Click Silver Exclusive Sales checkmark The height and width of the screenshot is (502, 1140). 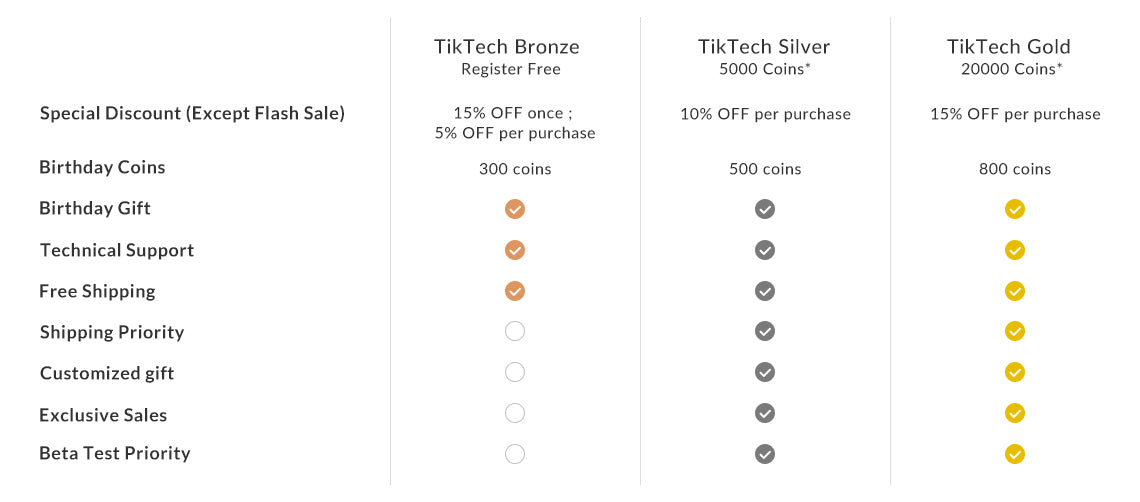pos(765,413)
